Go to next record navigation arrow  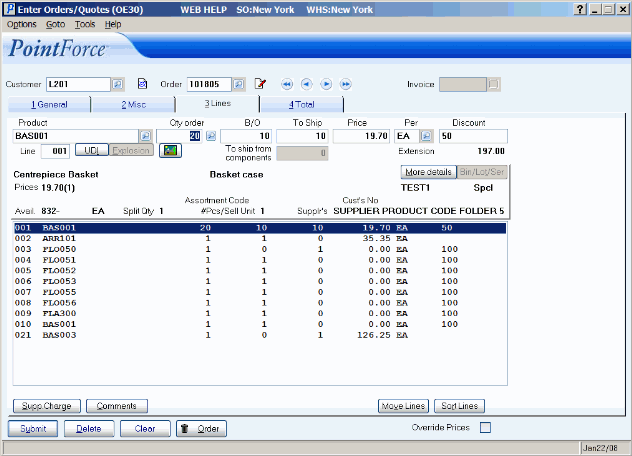pyautogui.click(x=326, y=84)
